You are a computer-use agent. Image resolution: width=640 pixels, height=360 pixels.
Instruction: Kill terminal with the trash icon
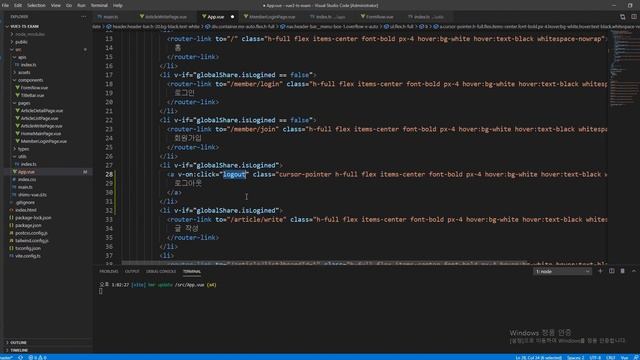[x=622, y=271]
